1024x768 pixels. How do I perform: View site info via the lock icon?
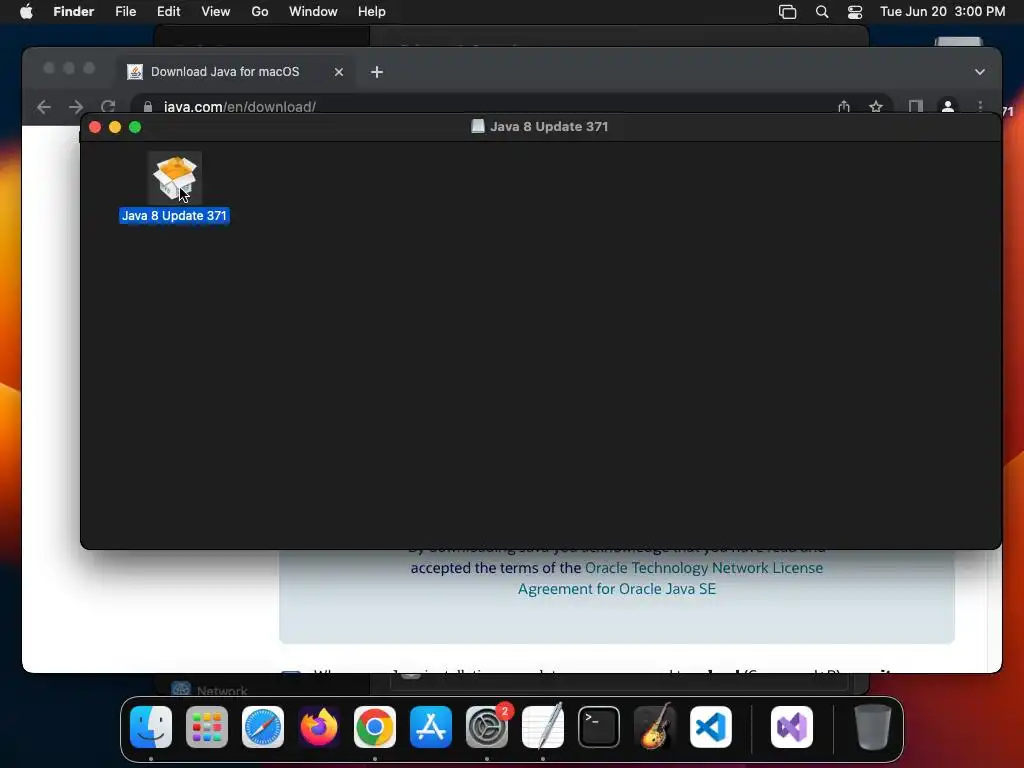pos(148,106)
